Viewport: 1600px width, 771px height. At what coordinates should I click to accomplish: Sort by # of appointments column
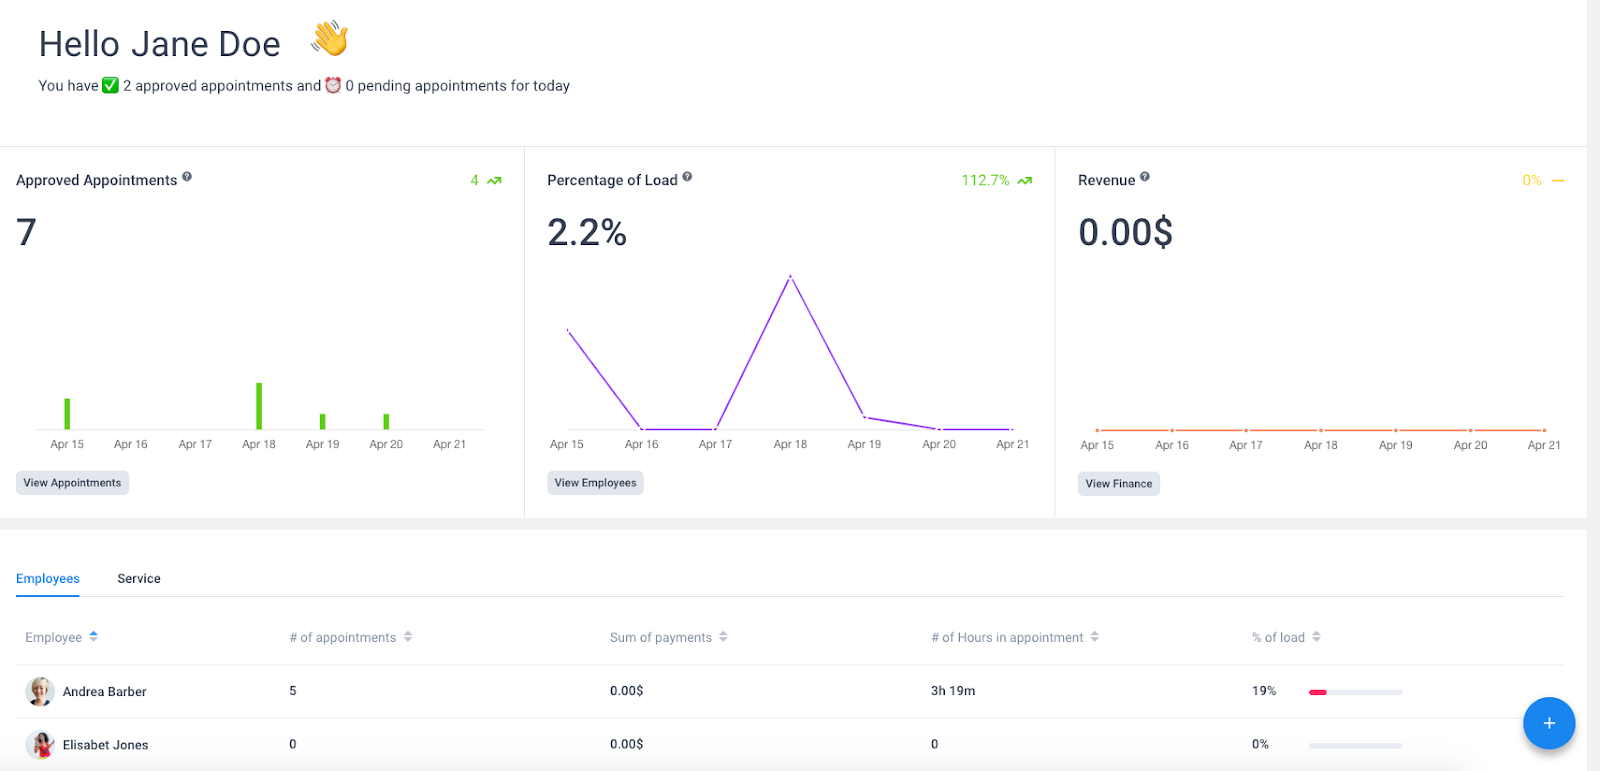click(x=408, y=637)
